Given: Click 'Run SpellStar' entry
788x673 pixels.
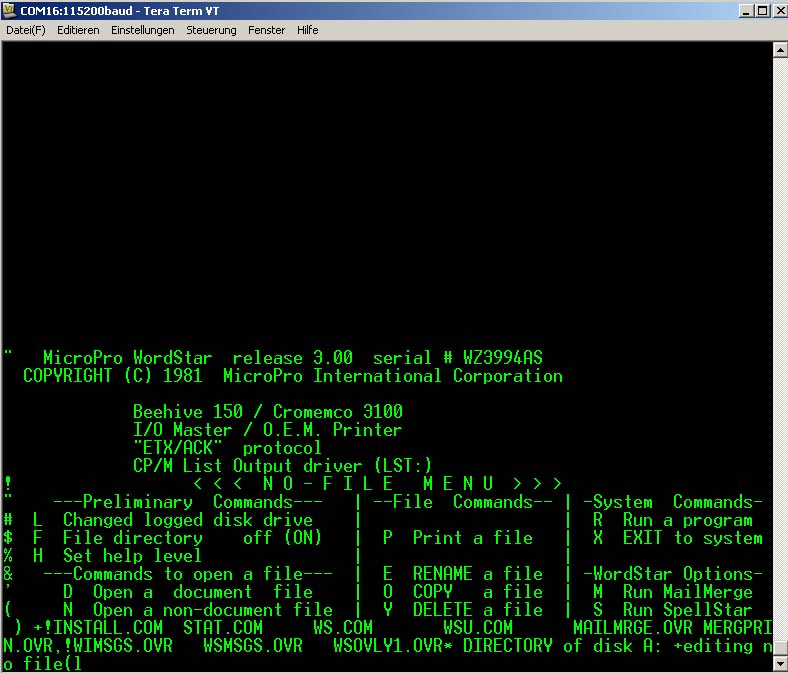Looking at the screenshot, I should (x=688, y=610).
